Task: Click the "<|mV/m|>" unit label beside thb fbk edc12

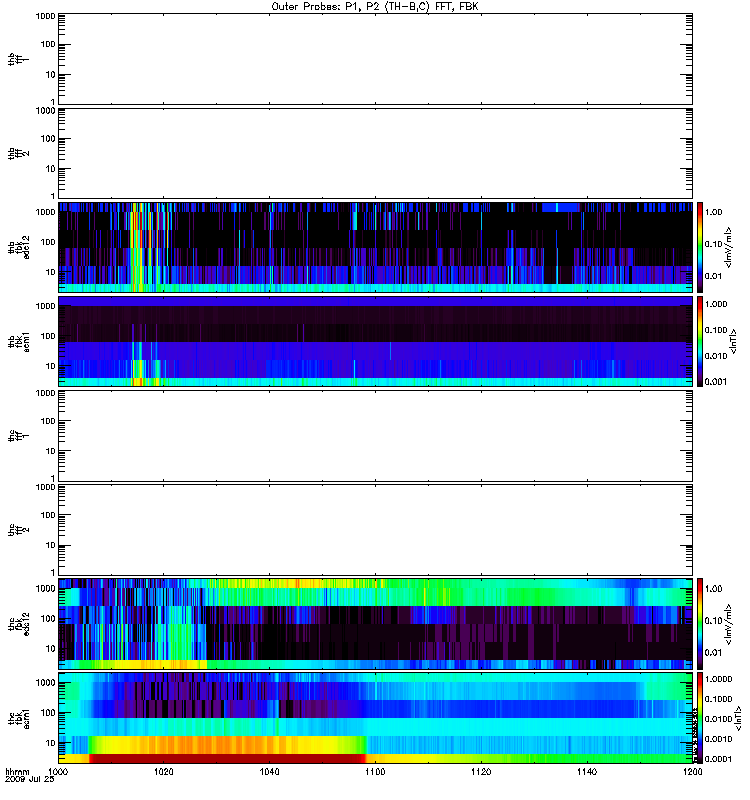Action: pyautogui.click(x=729, y=247)
